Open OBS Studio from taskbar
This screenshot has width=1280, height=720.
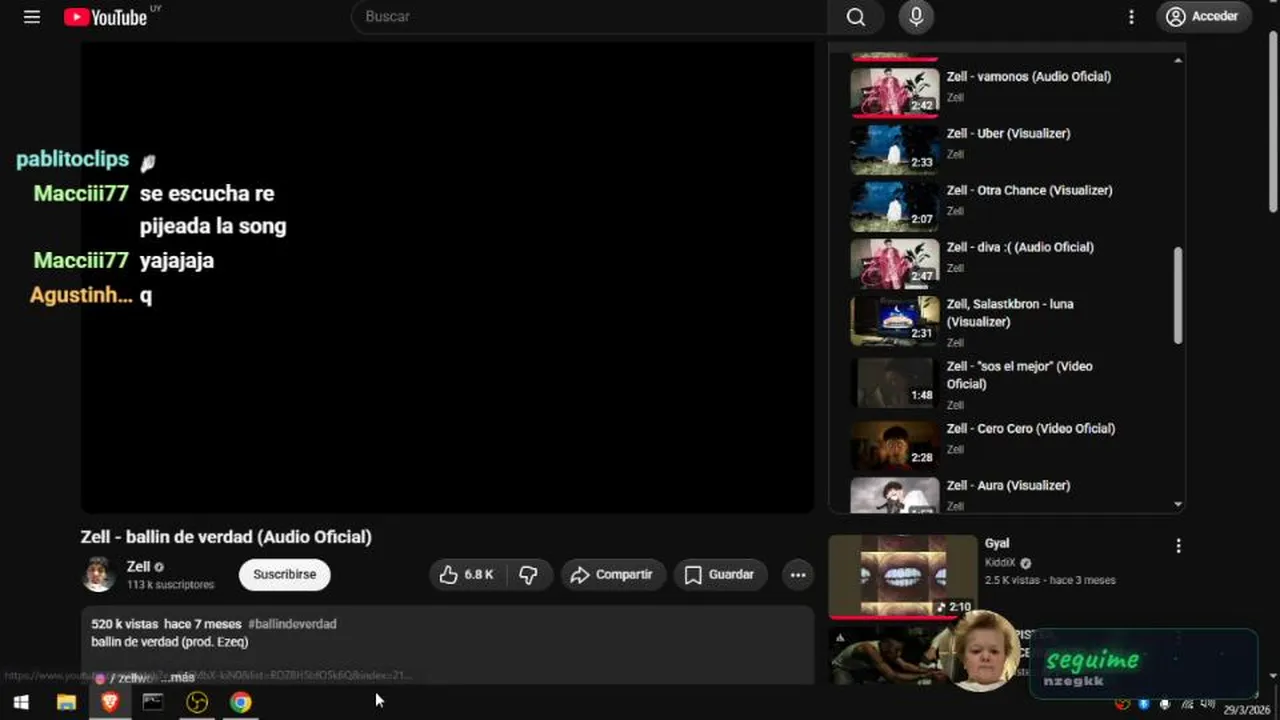[x=197, y=702]
